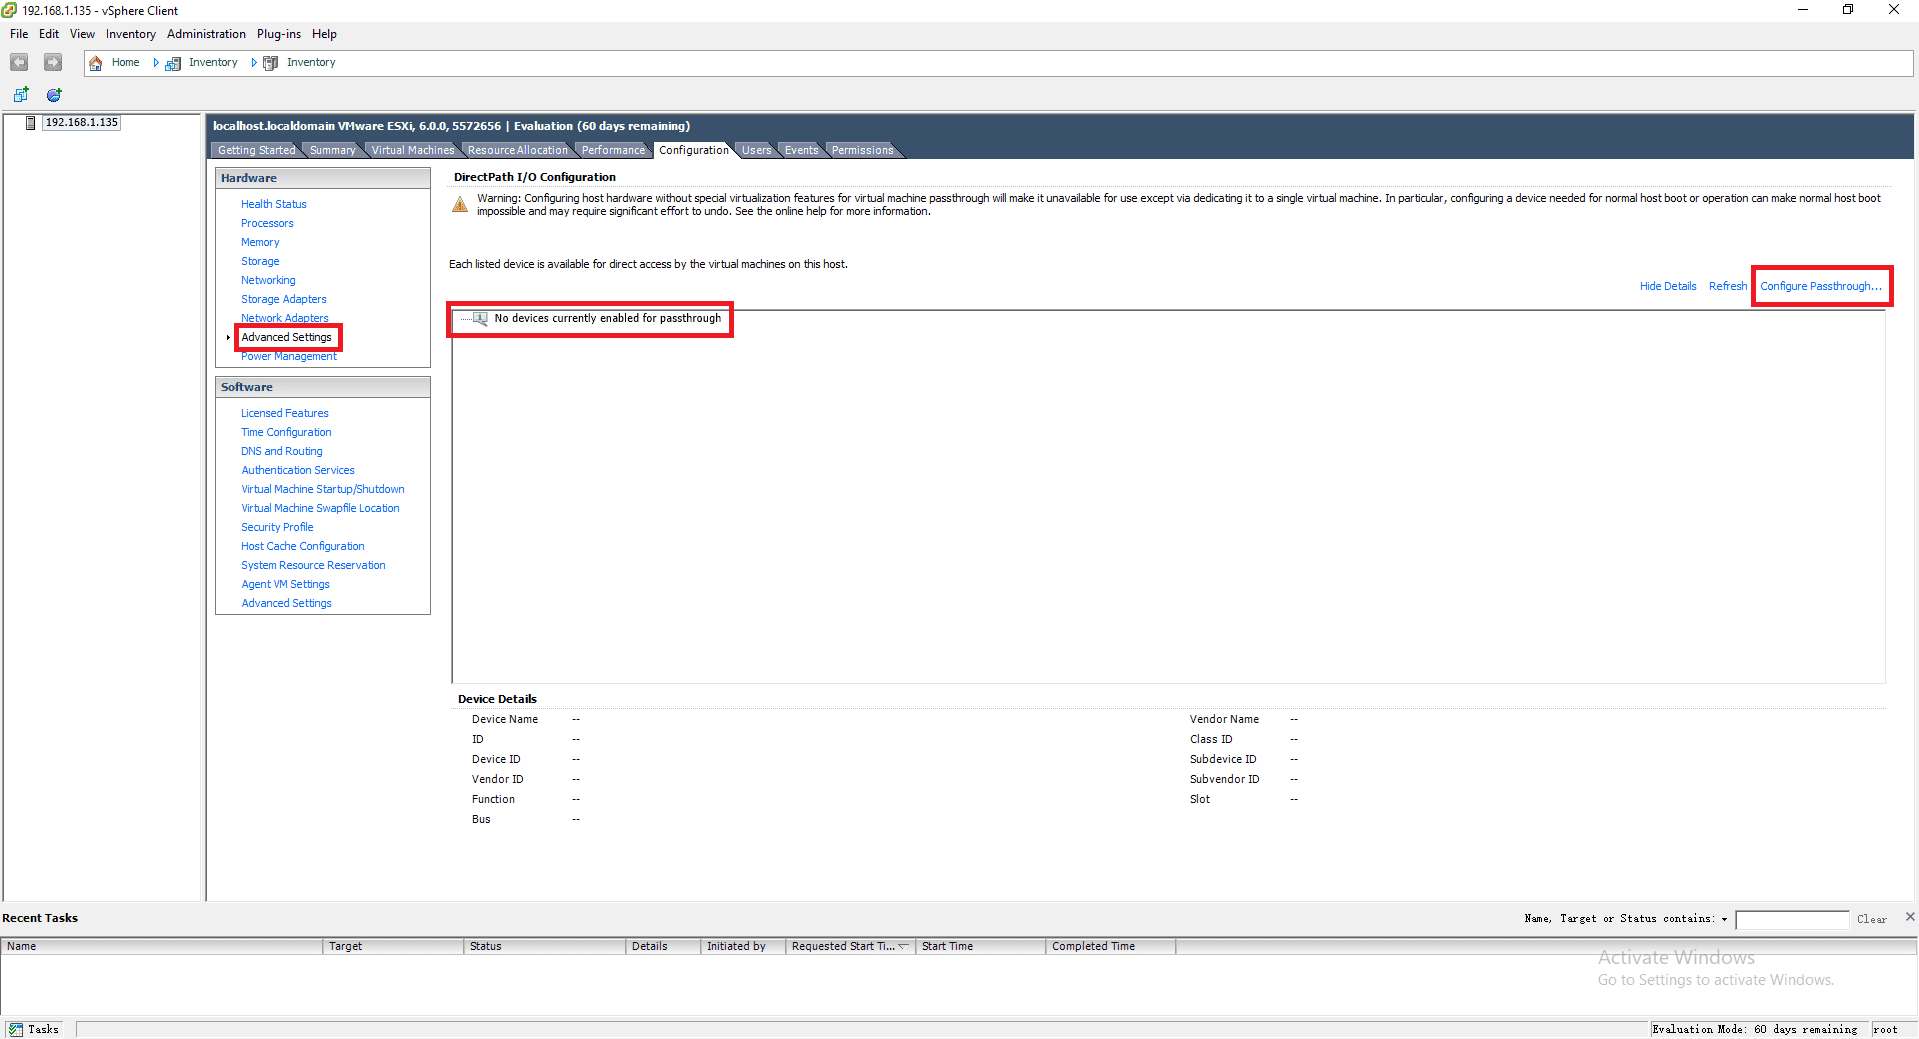Screen dimensions: 1919x1039
Task: Open Health Status hardware settings
Action: point(273,204)
